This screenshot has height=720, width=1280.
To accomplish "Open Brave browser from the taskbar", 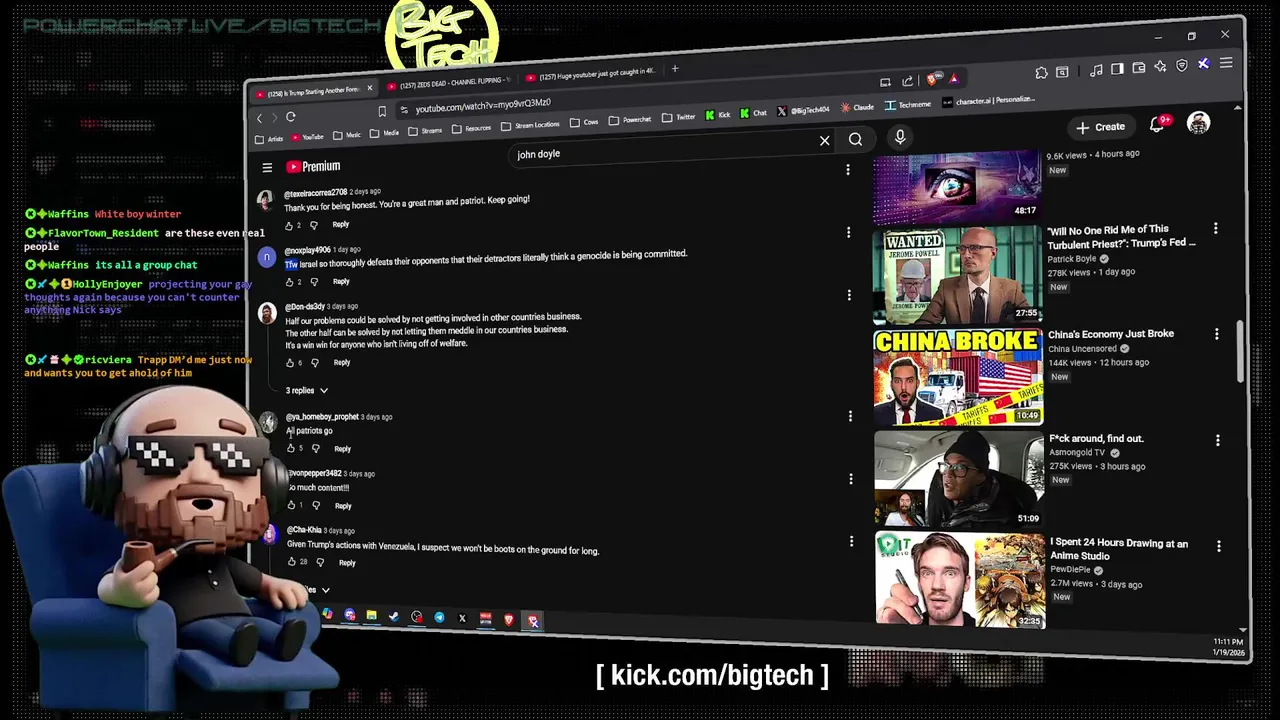I will (509, 620).
